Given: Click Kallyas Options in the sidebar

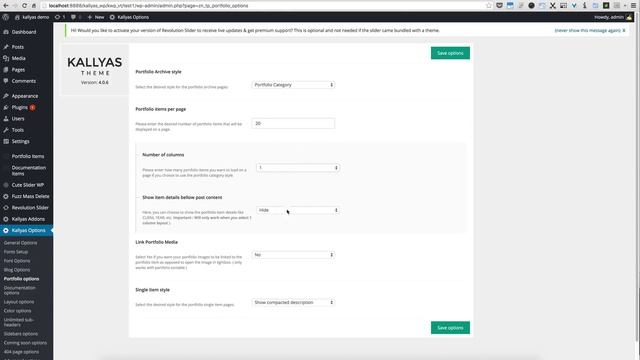Looking at the screenshot, I should pos(27,231).
